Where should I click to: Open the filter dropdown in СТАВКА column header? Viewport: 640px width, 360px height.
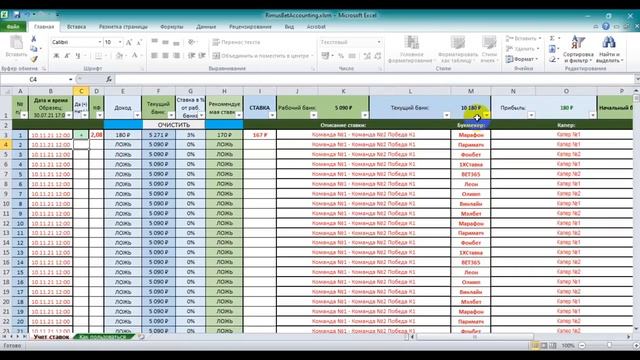272,116
